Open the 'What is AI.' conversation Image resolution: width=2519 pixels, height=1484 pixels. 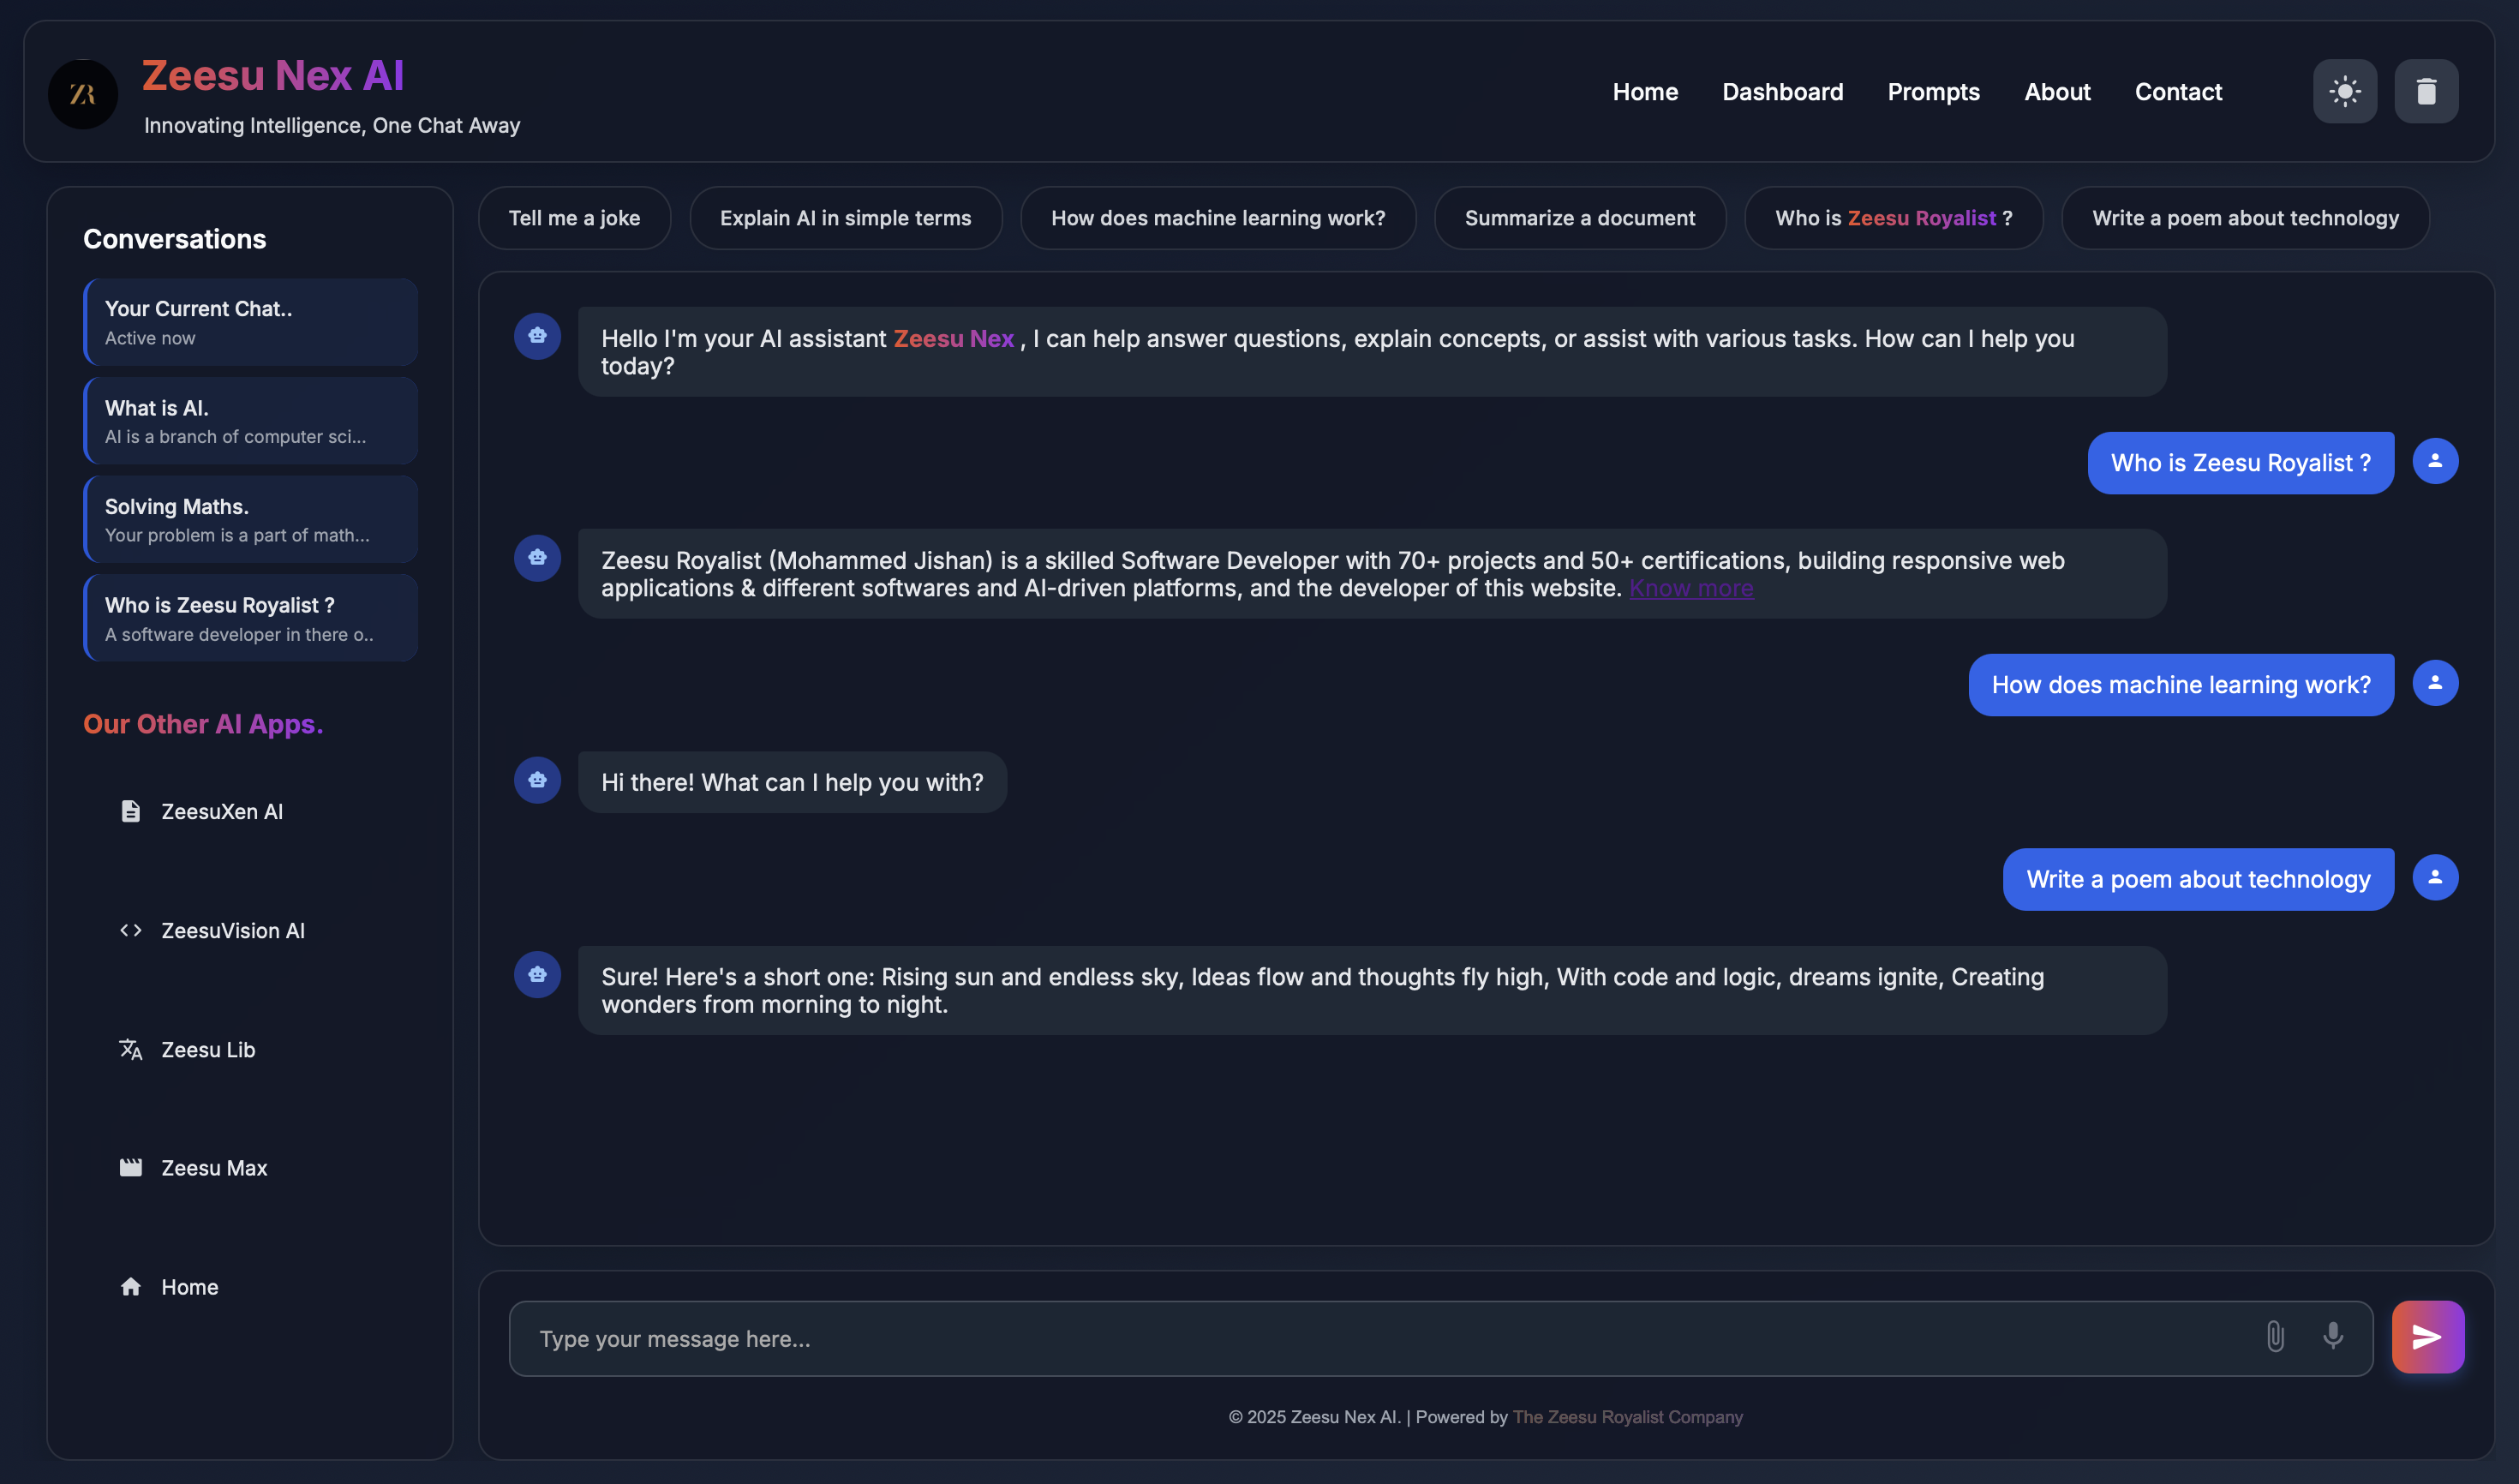[251, 421]
